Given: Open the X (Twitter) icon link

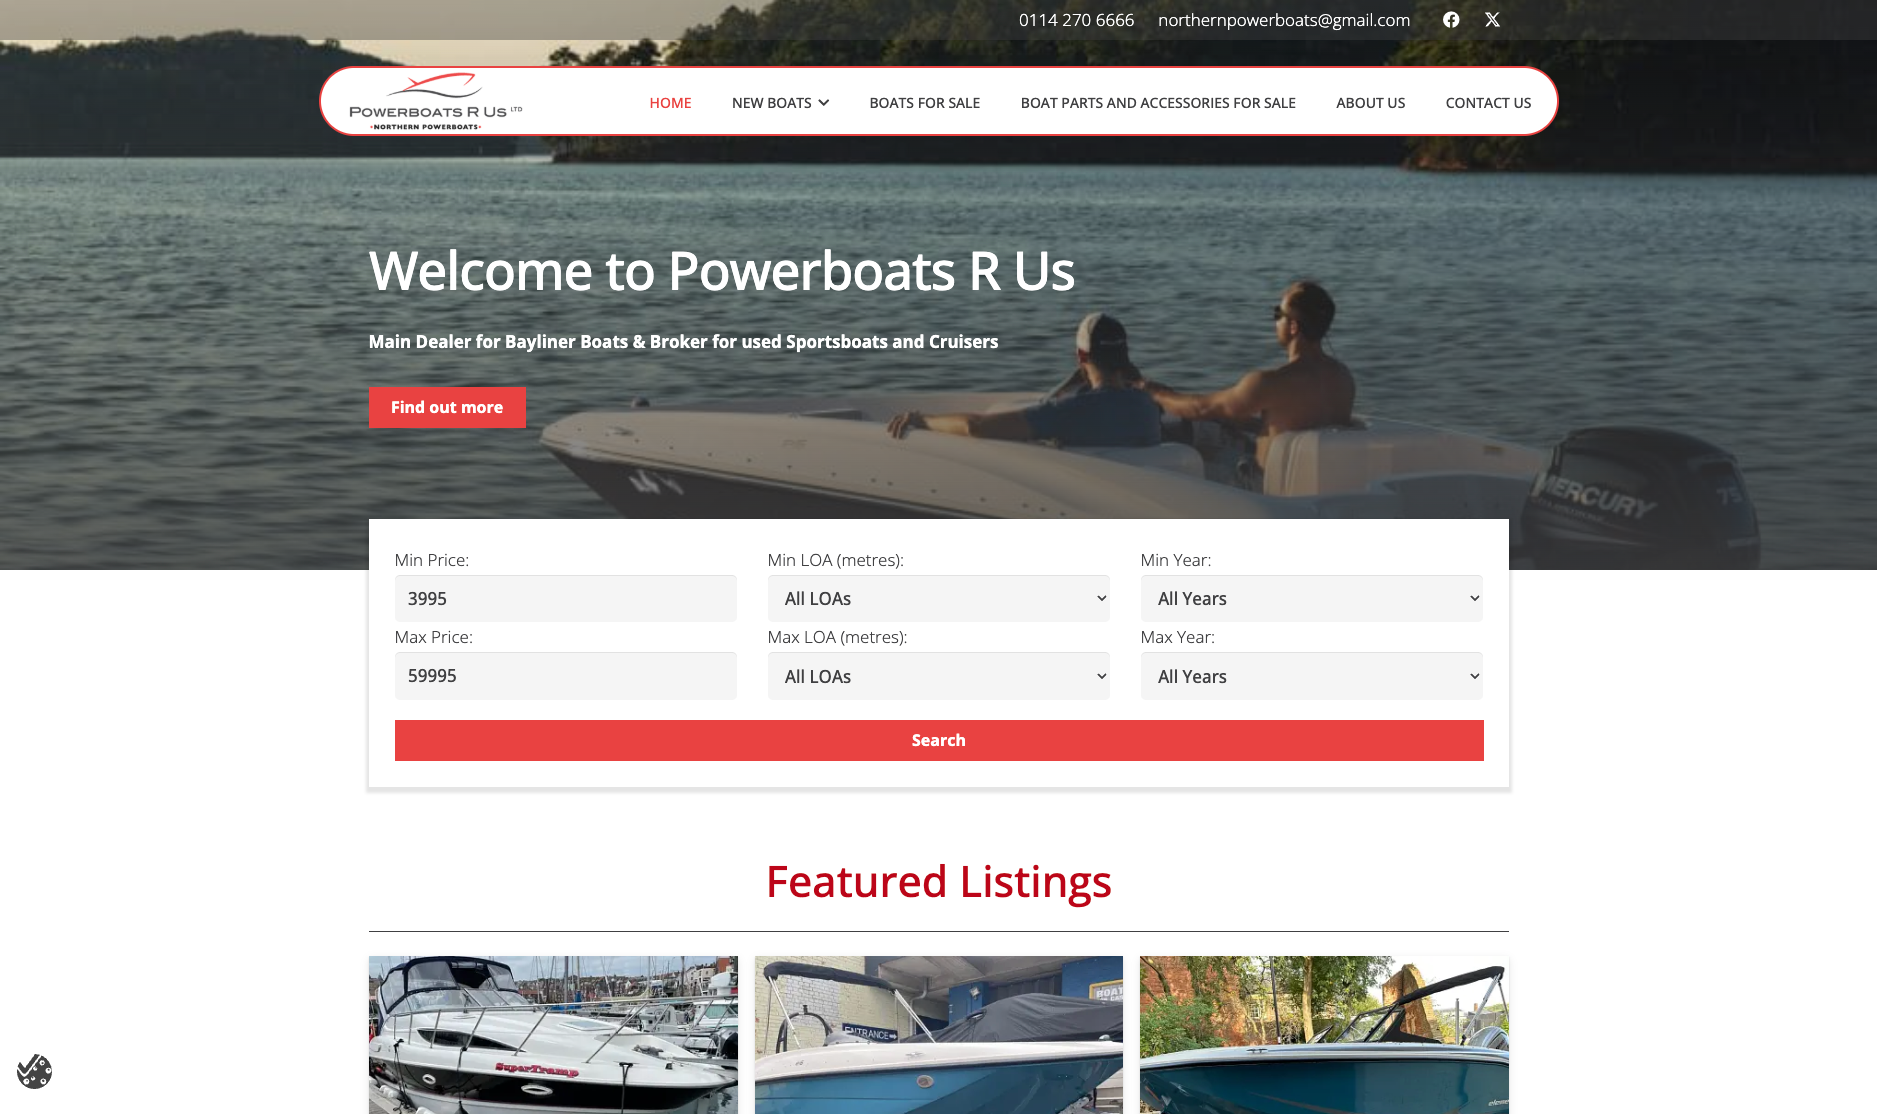Looking at the screenshot, I should point(1492,20).
